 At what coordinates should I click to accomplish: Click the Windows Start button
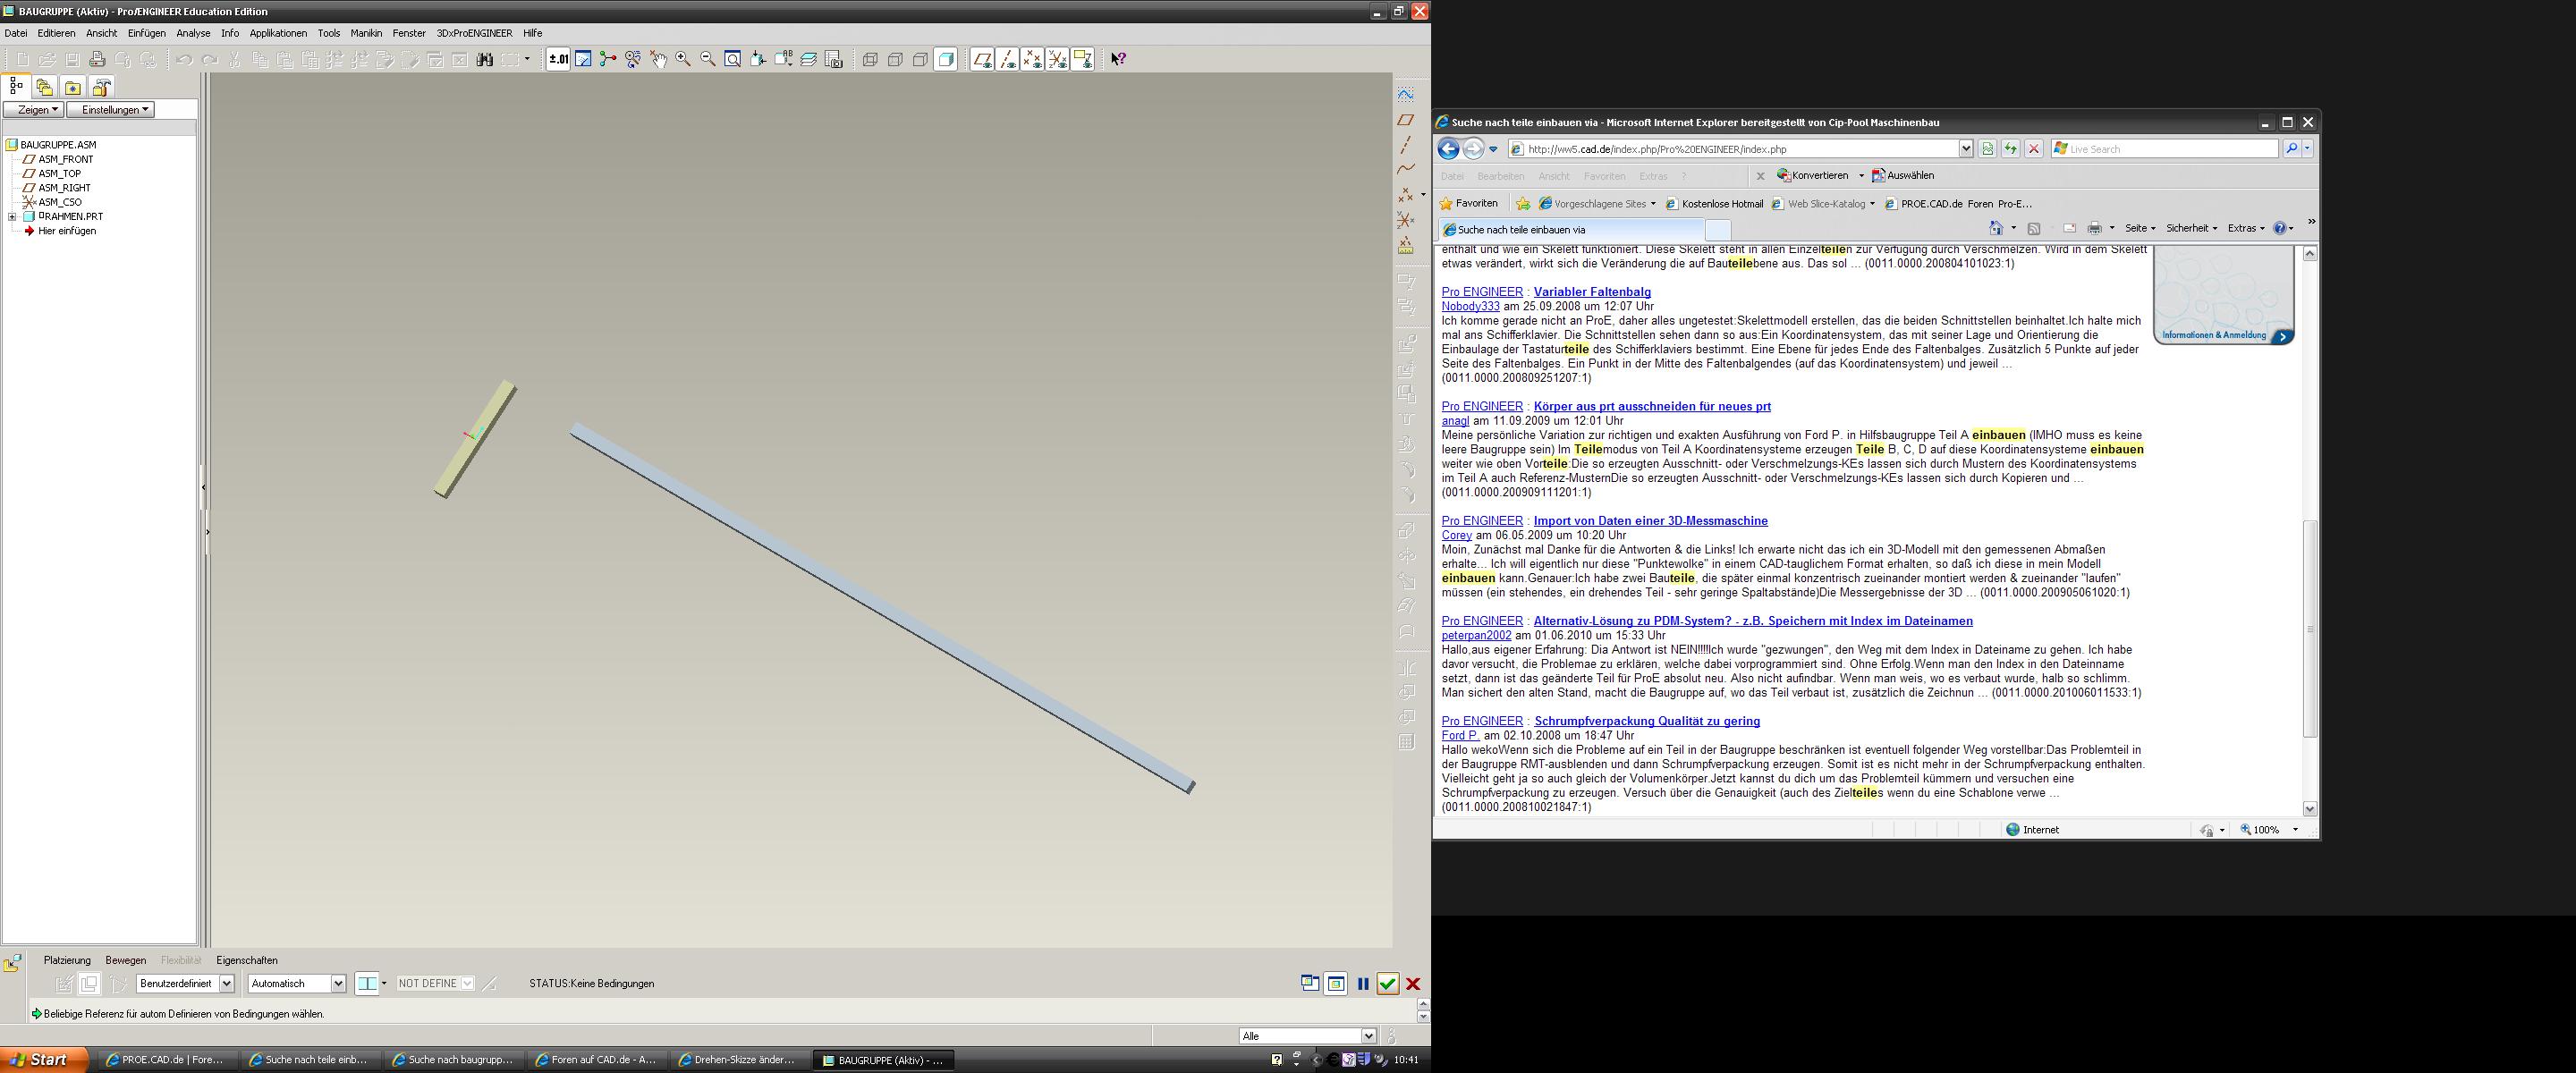[x=44, y=1060]
